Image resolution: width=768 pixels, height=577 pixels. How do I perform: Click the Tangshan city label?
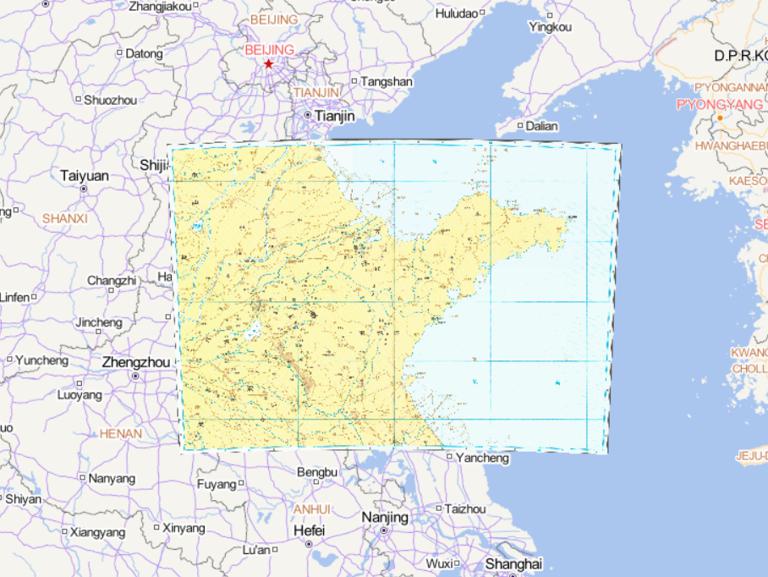(x=386, y=82)
